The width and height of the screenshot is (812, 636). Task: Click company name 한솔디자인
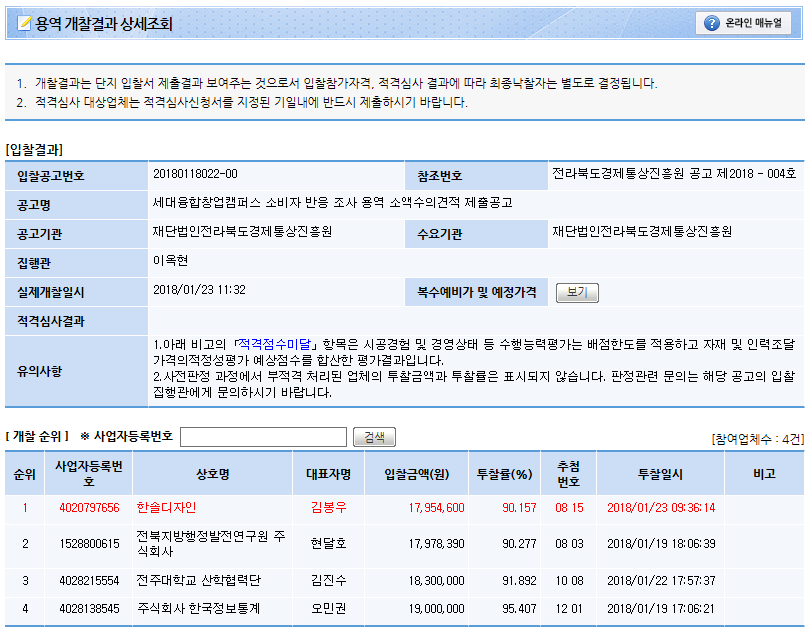[x=167, y=508]
